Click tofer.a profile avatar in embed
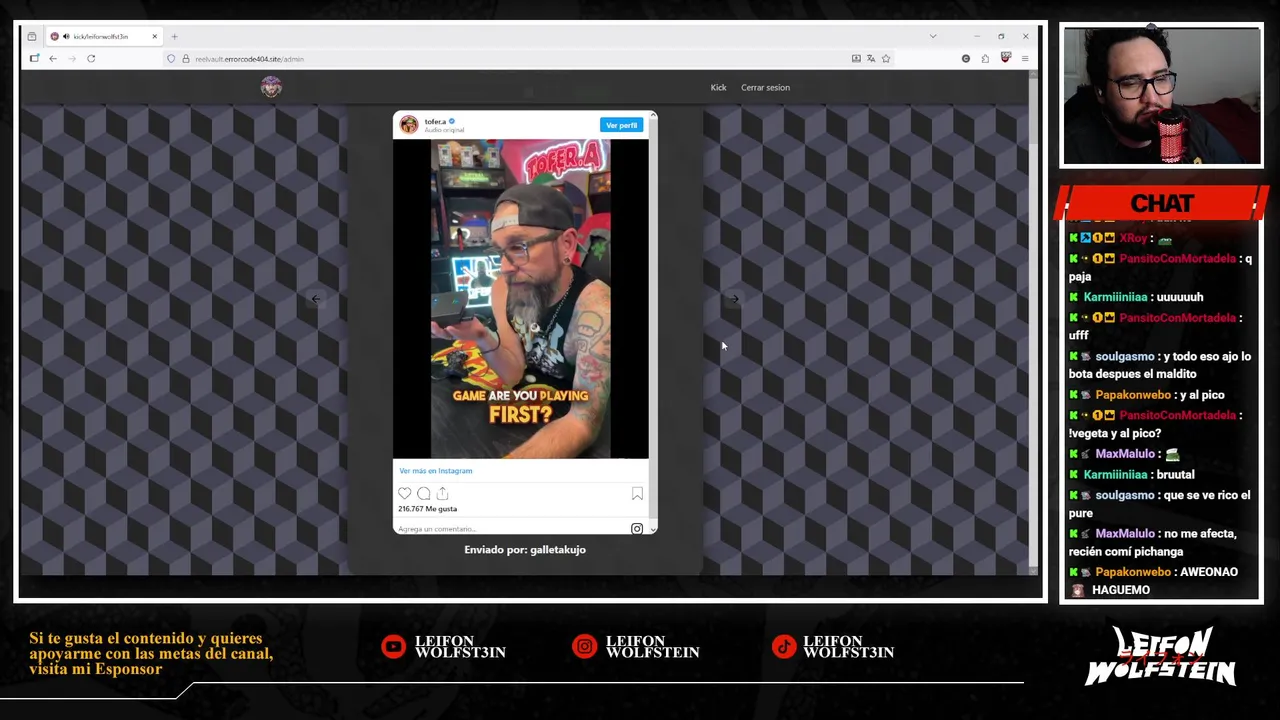The image size is (1280, 720). [409, 124]
